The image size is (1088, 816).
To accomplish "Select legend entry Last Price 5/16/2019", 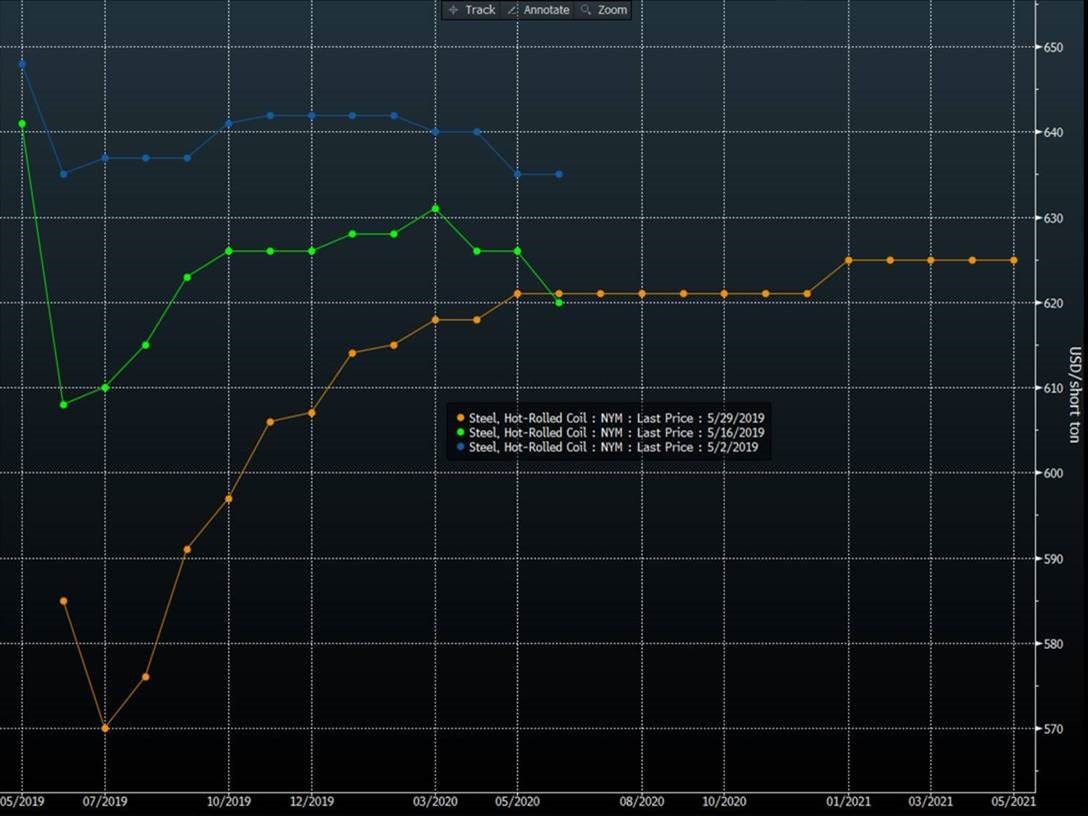I will tap(616, 433).
